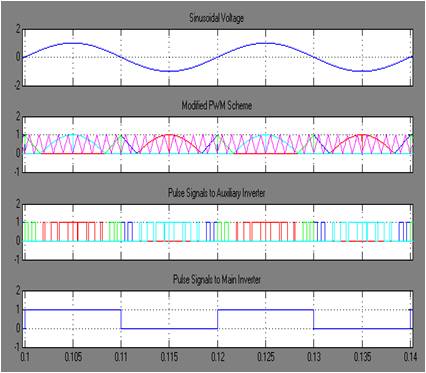Click the 0.13 x-axis tick label

314,357
